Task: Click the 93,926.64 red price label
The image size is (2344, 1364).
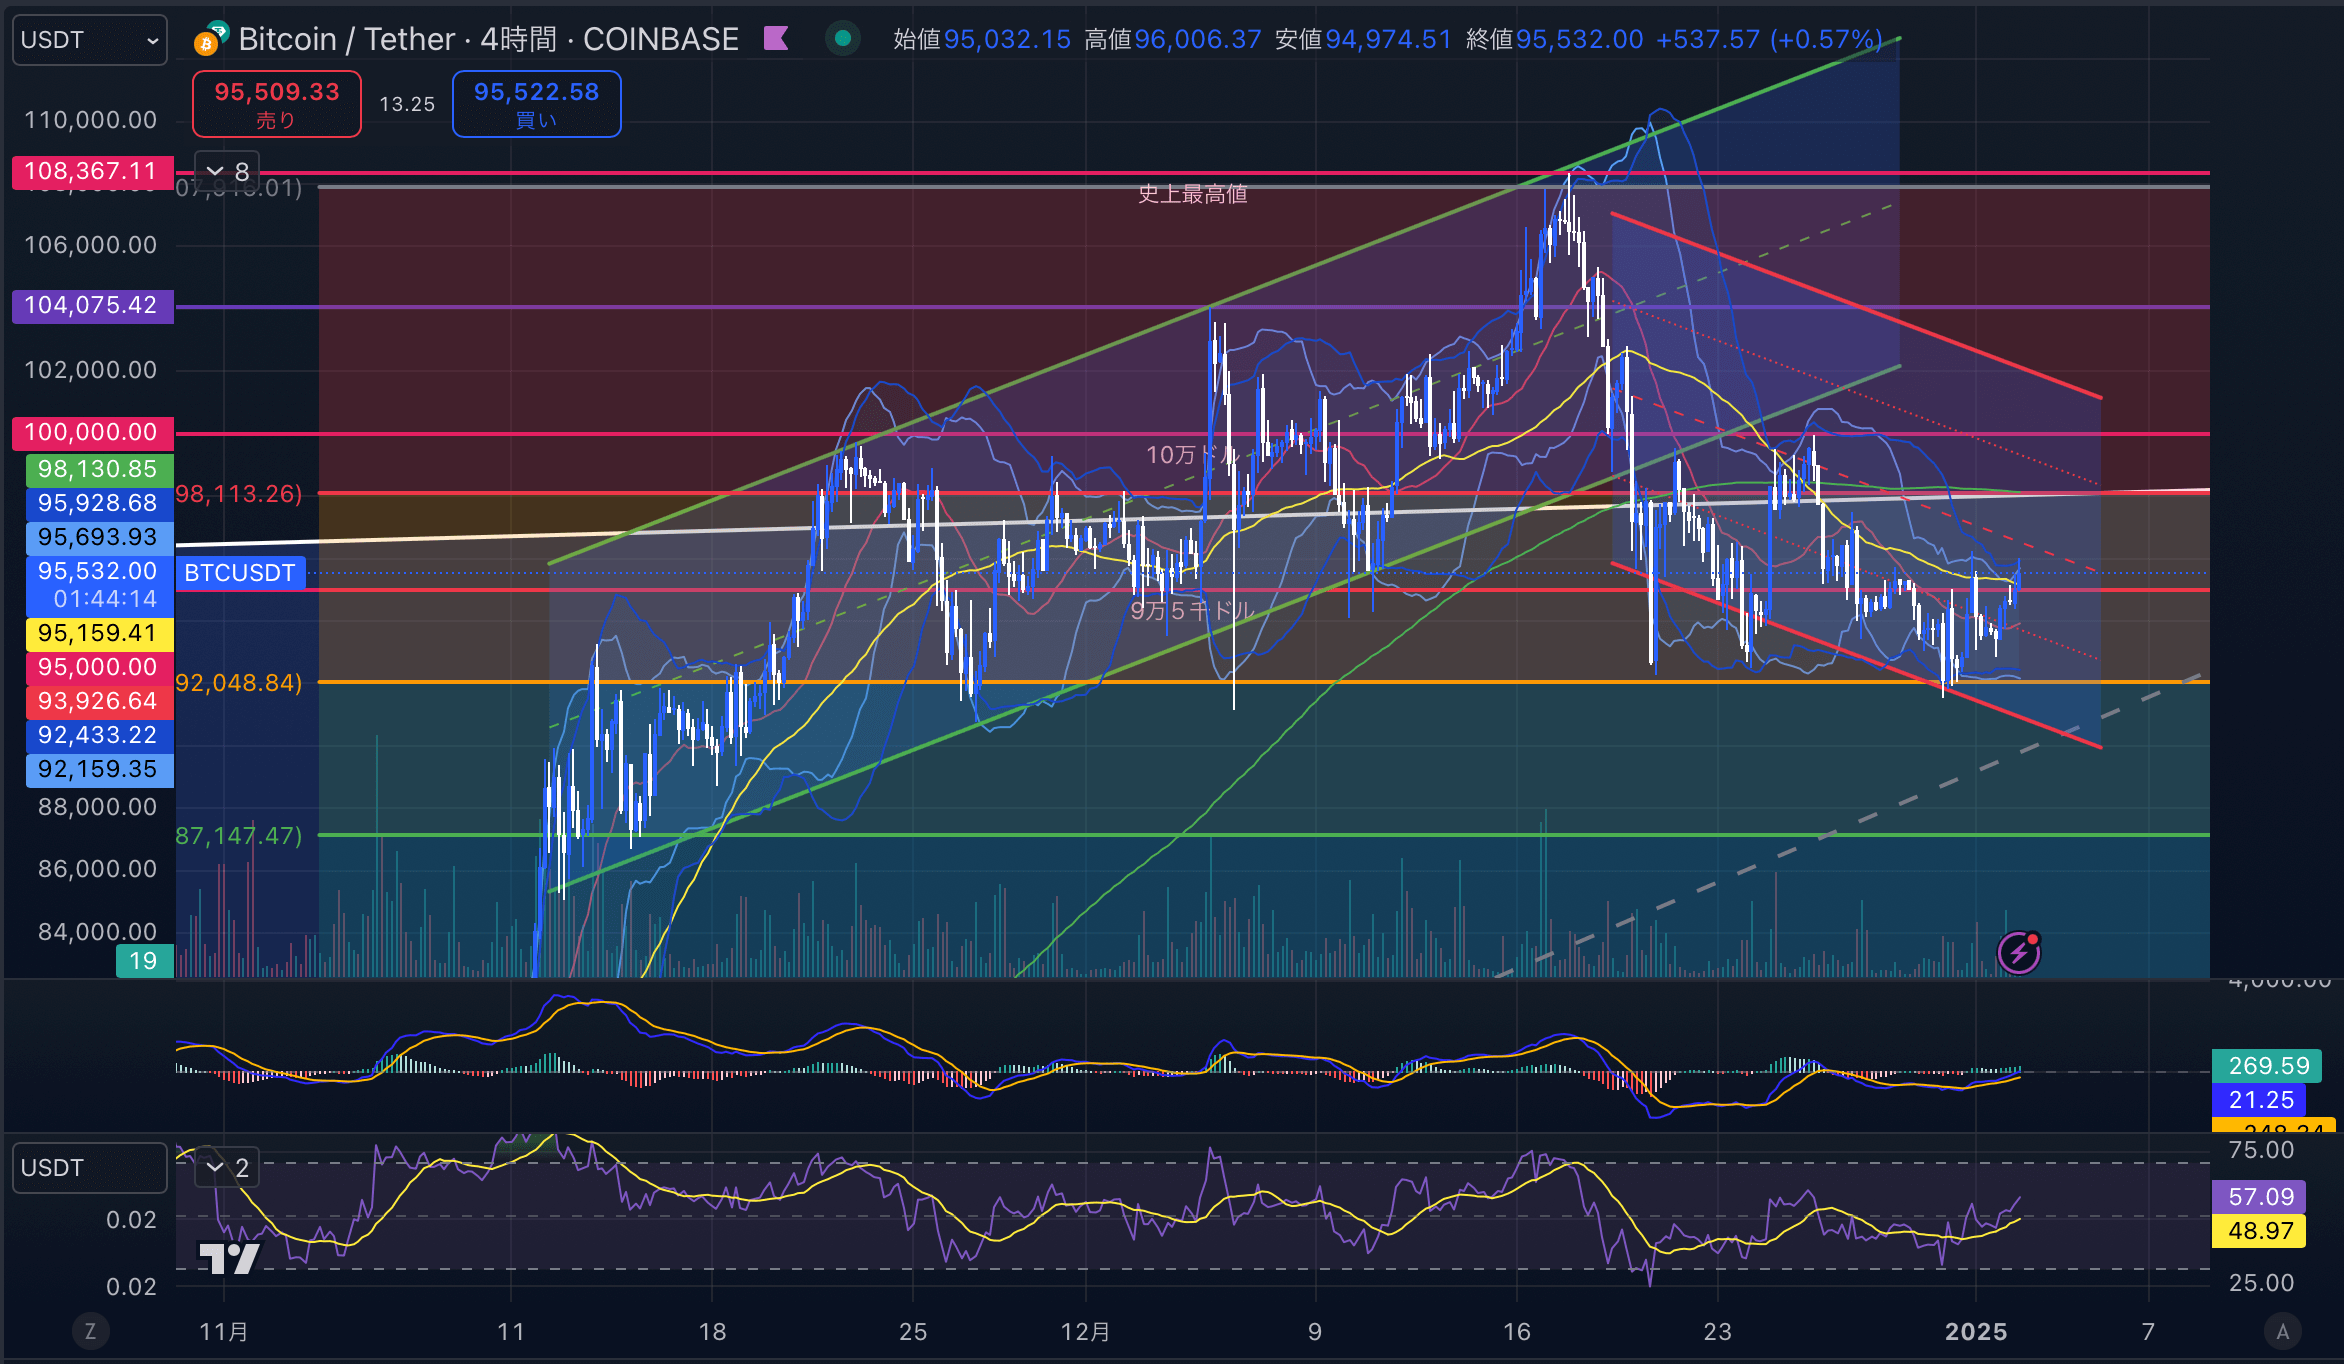Action: (99, 702)
